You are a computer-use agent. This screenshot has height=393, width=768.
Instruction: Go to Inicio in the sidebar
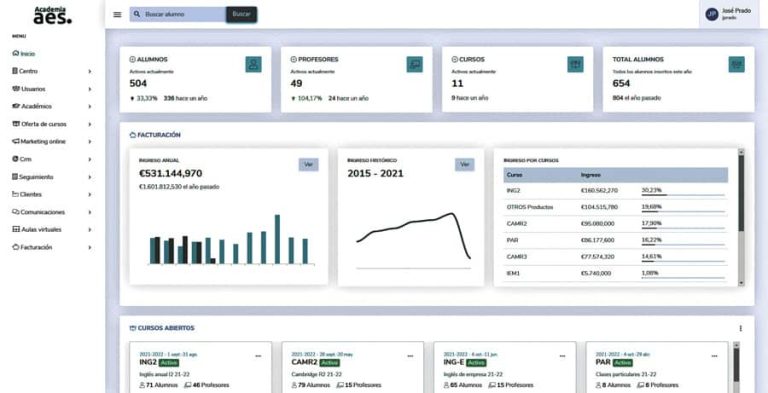pos(24,53)
